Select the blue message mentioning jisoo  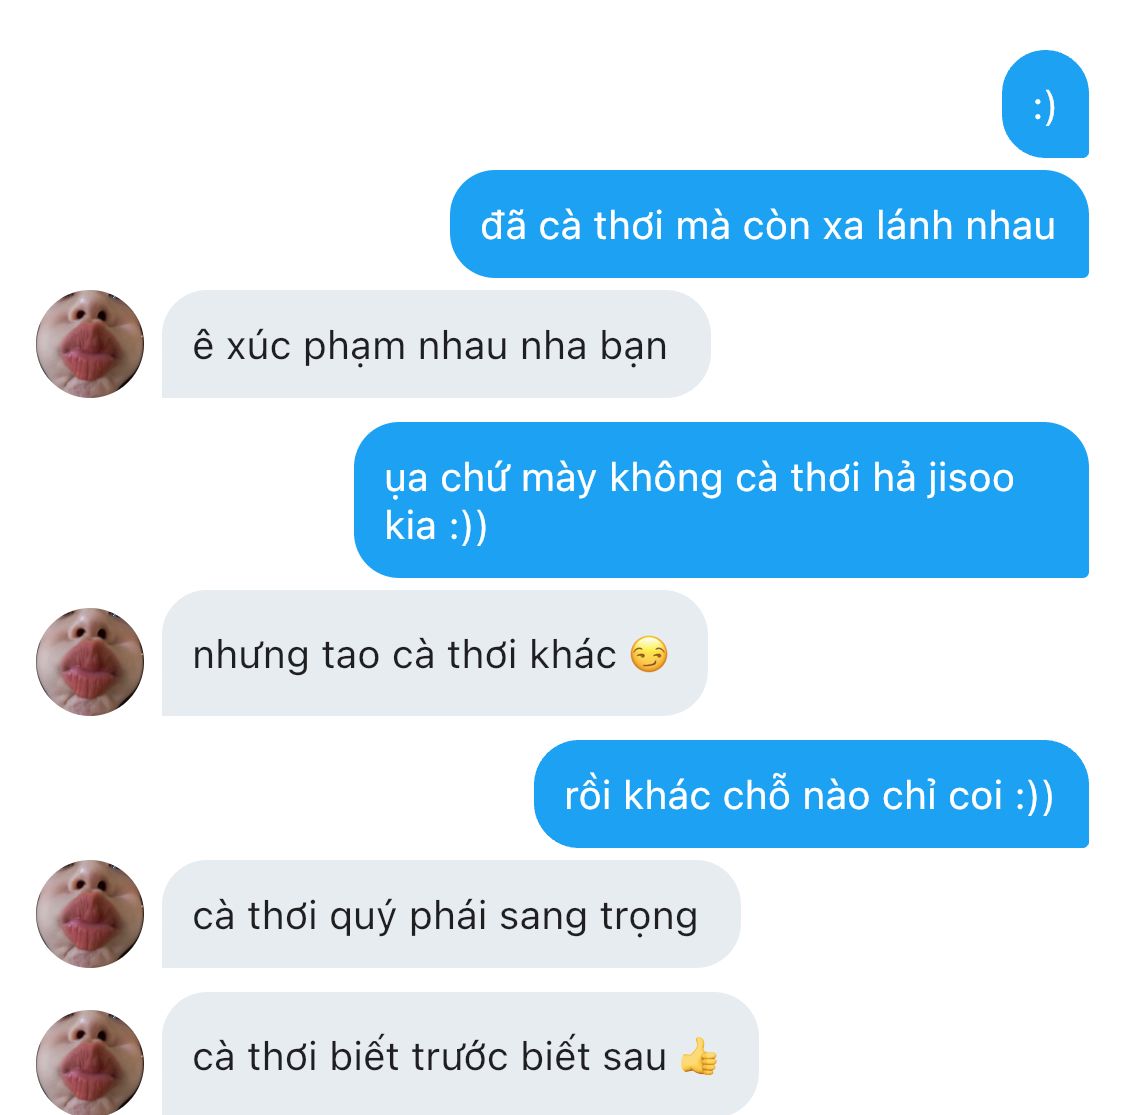tap(721, 500)
